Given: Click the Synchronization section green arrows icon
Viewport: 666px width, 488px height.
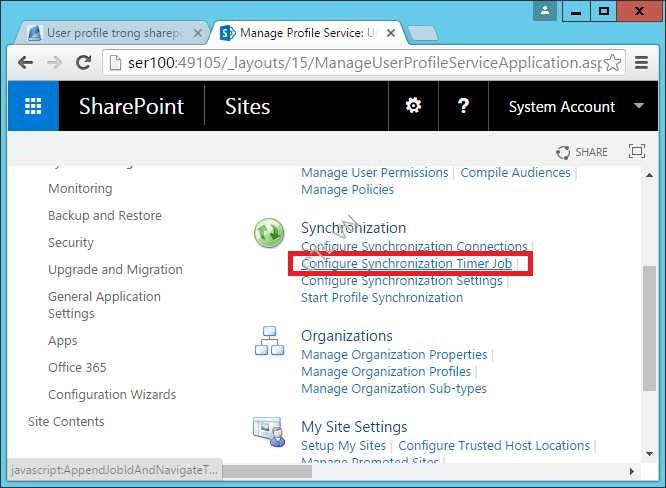Looking at the screenshot, I should click(269, 233).
